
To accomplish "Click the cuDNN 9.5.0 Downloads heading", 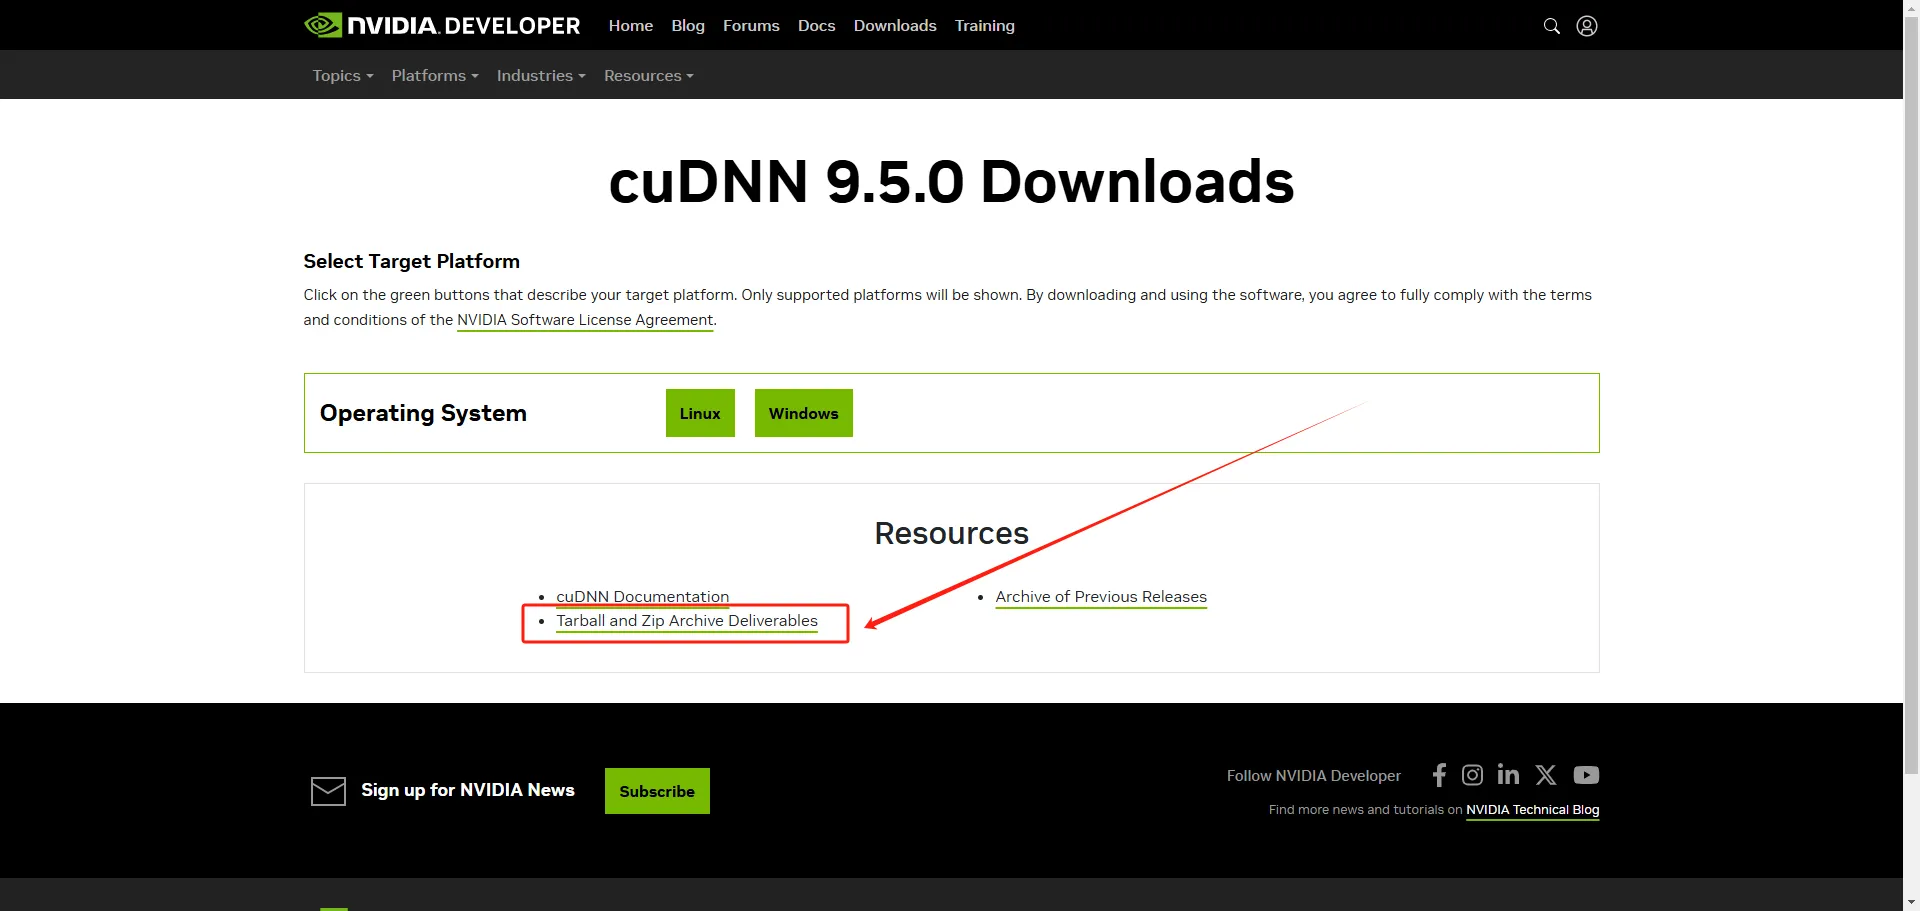I will tap(951, 182).
